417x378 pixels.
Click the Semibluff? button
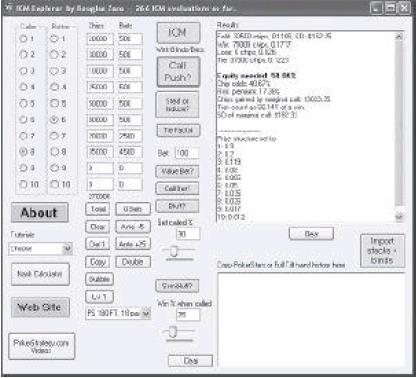(x=178, y=286)
